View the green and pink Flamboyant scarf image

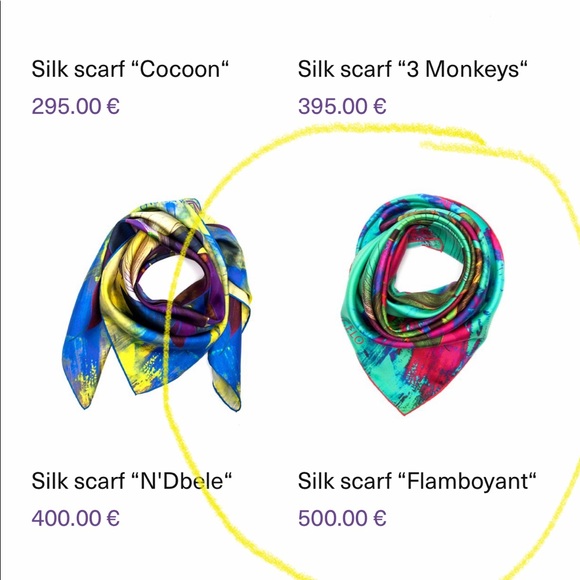click(x=422, y=304)
